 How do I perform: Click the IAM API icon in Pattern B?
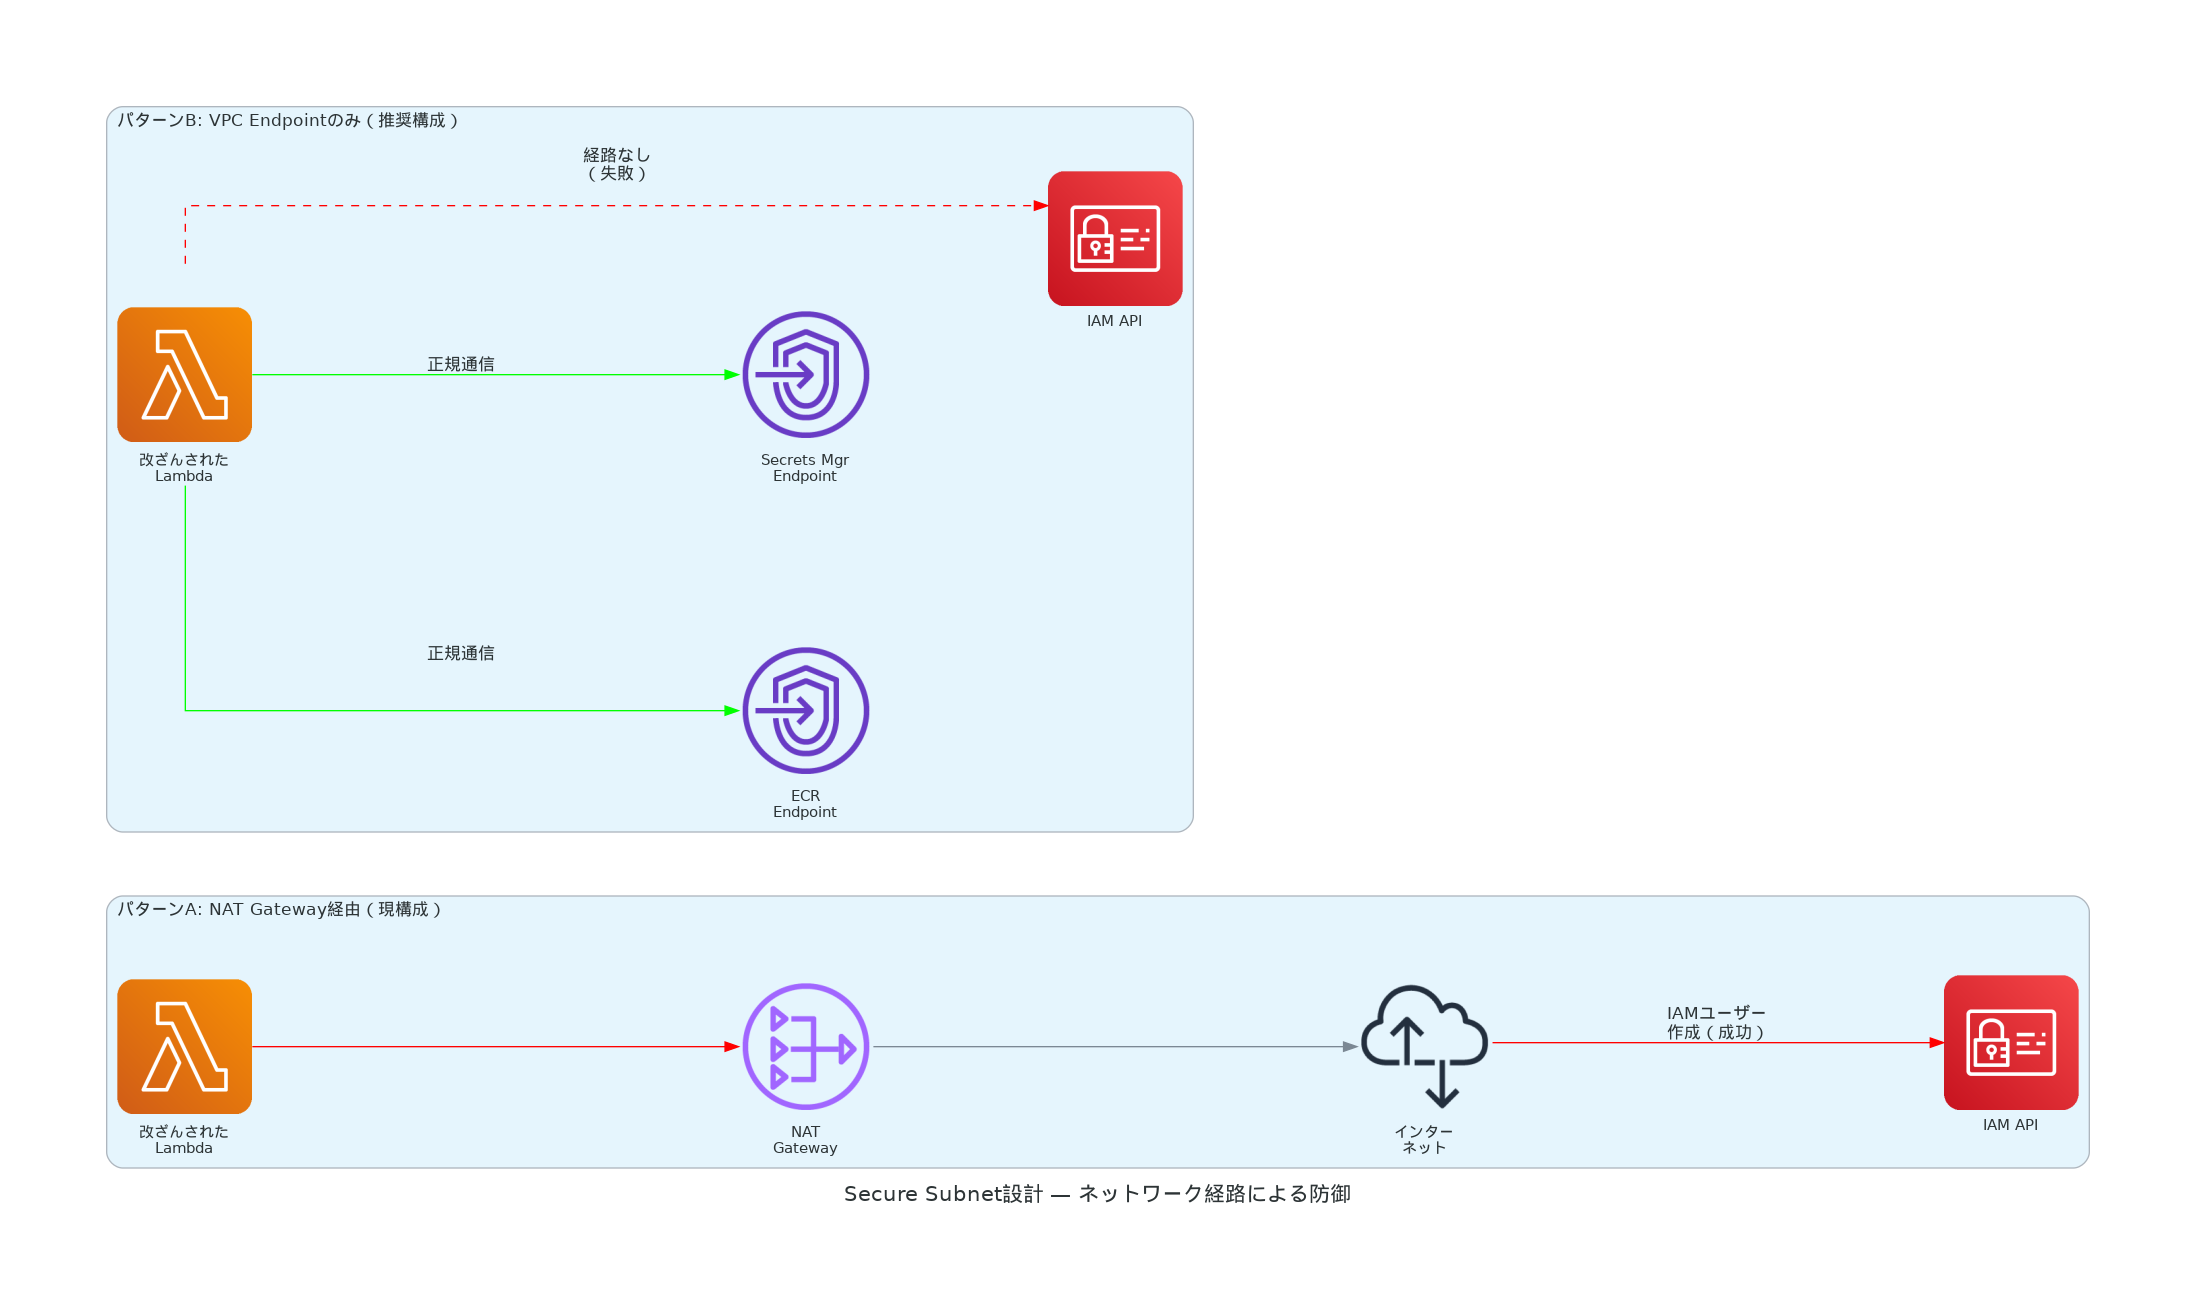click(x=1114, y=238)
